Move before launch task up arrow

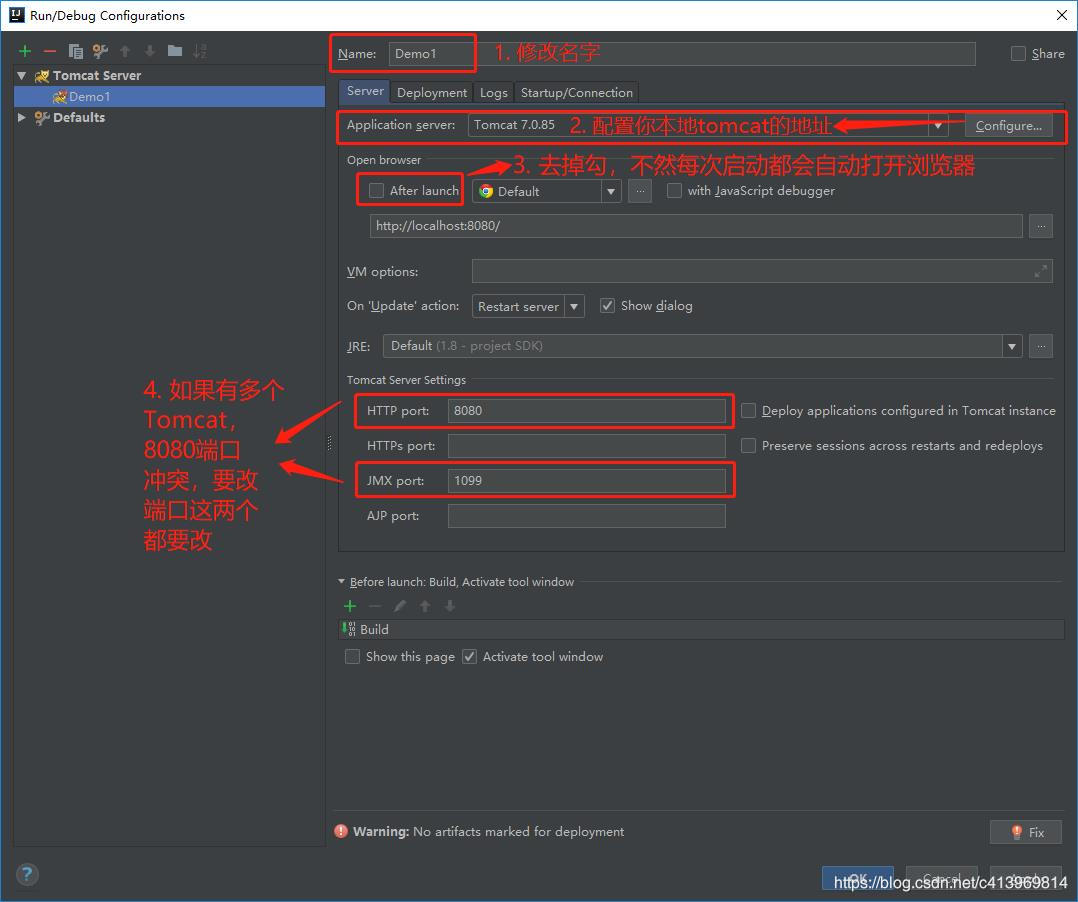point(425,606)
